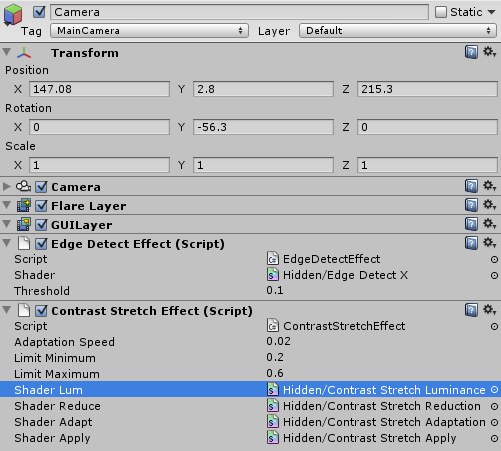
Task: Open object picker beside the EdgeDetectEffect script field
Action: tap(494, 259)
